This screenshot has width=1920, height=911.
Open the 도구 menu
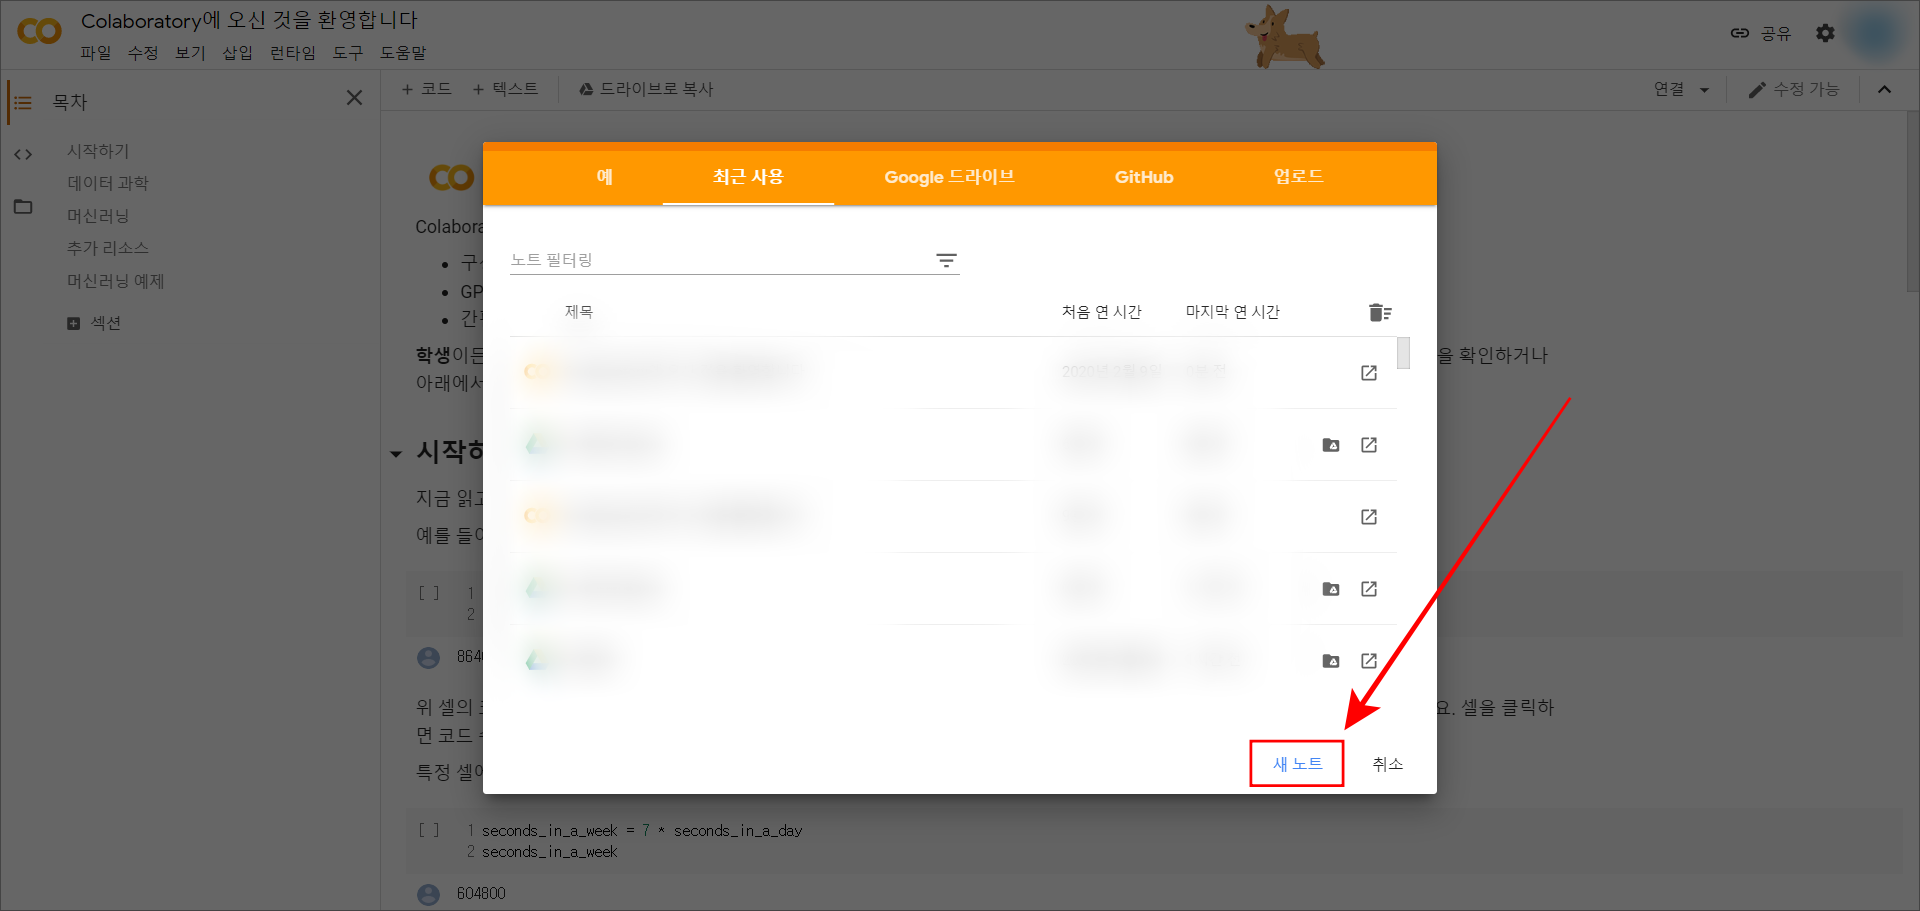[x=348, y=53]
